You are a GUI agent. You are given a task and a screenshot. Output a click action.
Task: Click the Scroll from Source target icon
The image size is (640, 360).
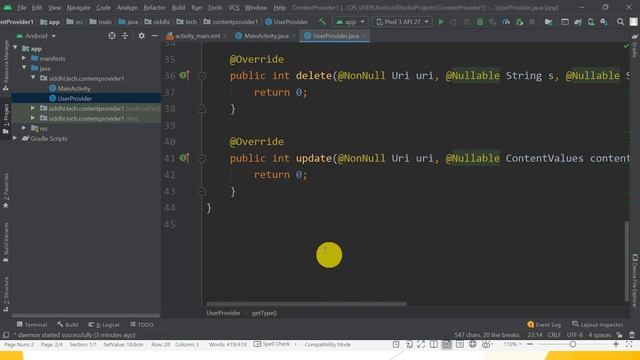(x=112, y=36)
